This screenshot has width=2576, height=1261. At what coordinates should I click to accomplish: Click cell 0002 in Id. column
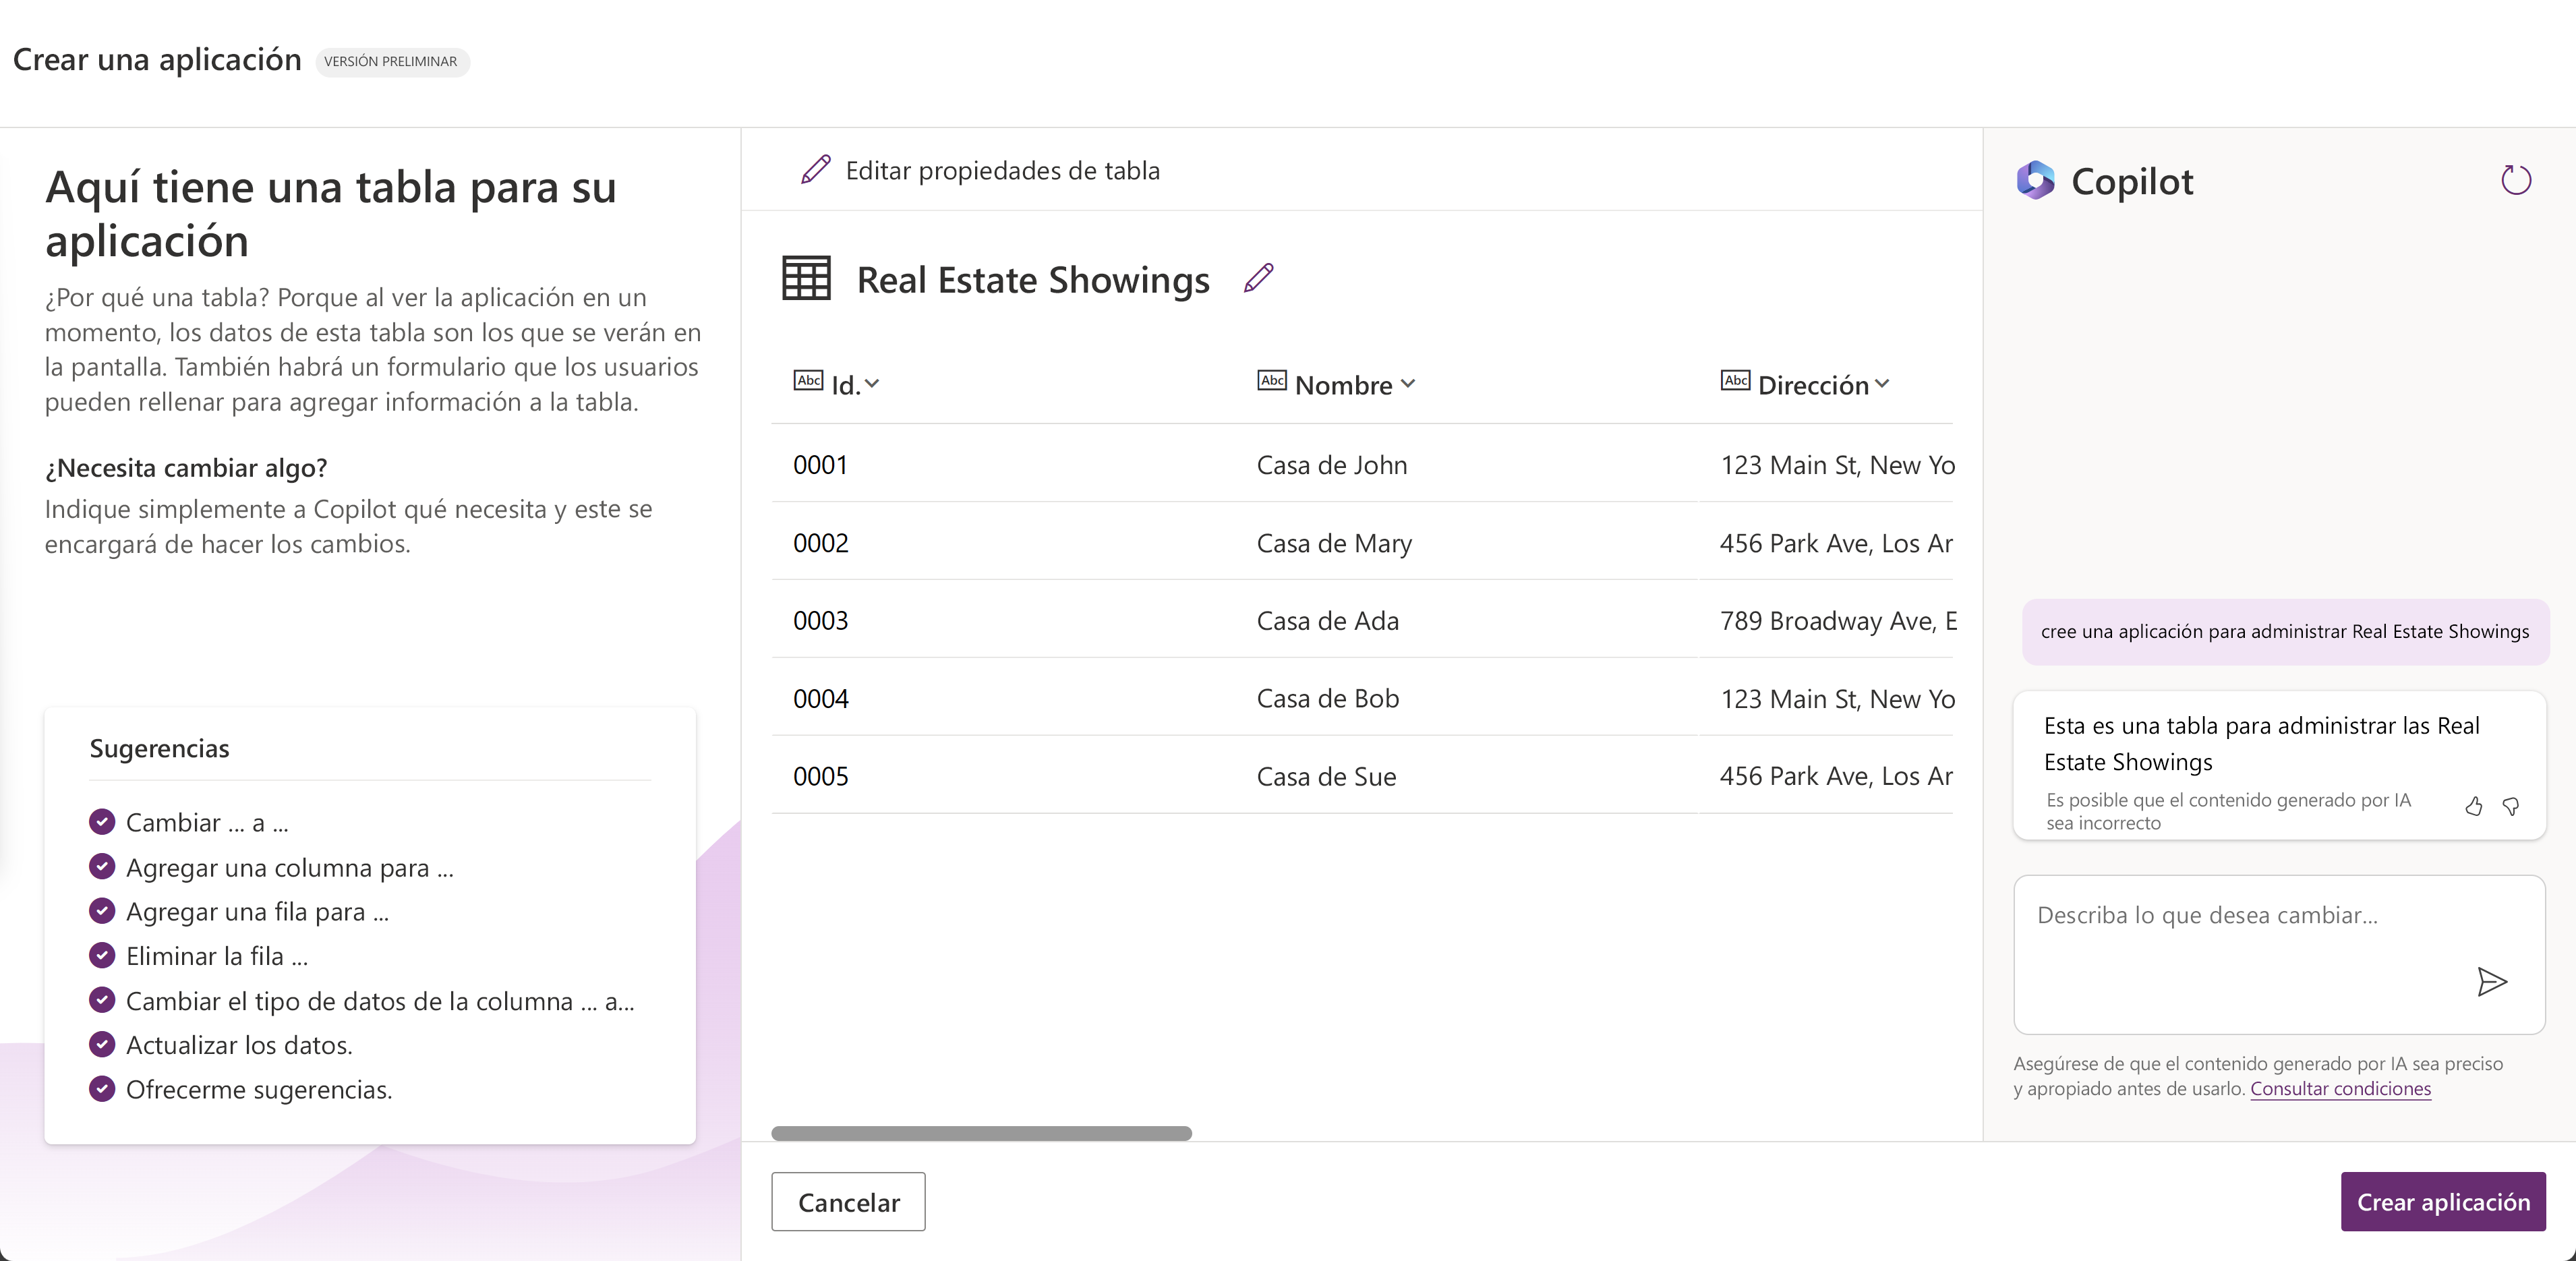pyautogui.click(x=820, y=543)
